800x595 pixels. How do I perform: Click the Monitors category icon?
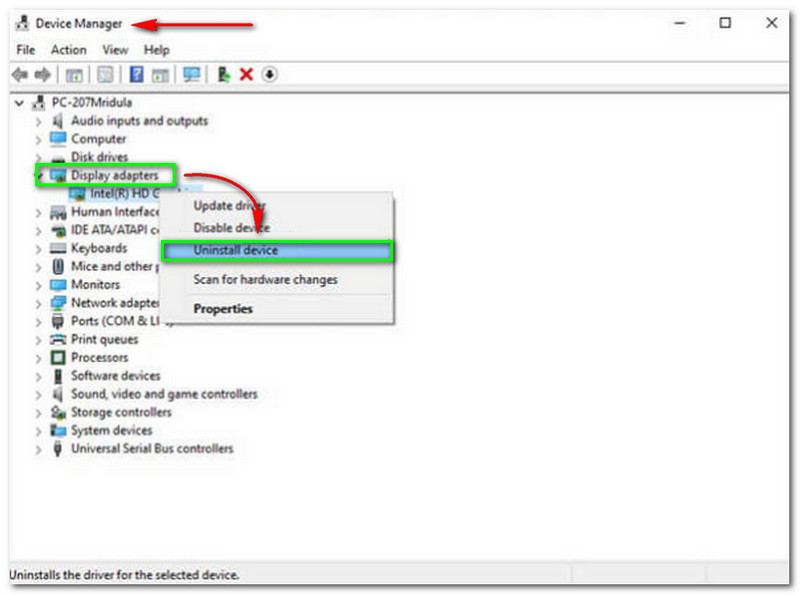click(58, 285)
